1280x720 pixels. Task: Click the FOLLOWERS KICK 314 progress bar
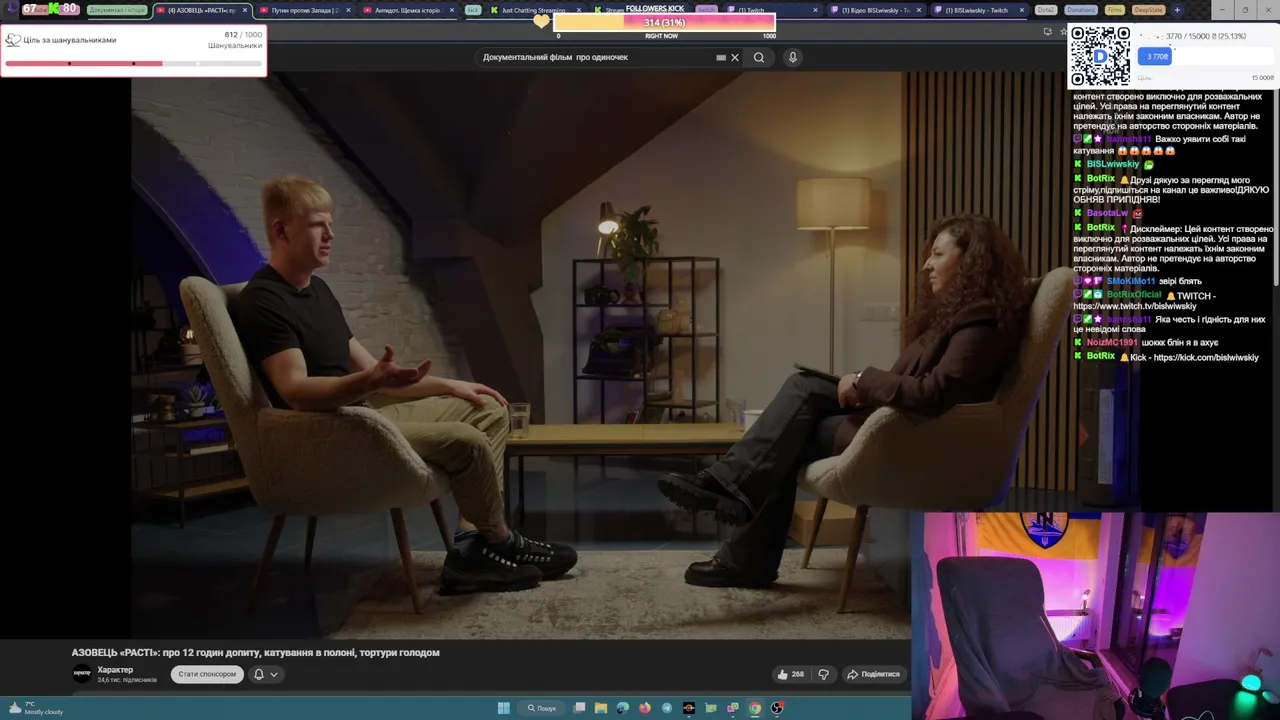pyautogui.click(x=664, y=22)
